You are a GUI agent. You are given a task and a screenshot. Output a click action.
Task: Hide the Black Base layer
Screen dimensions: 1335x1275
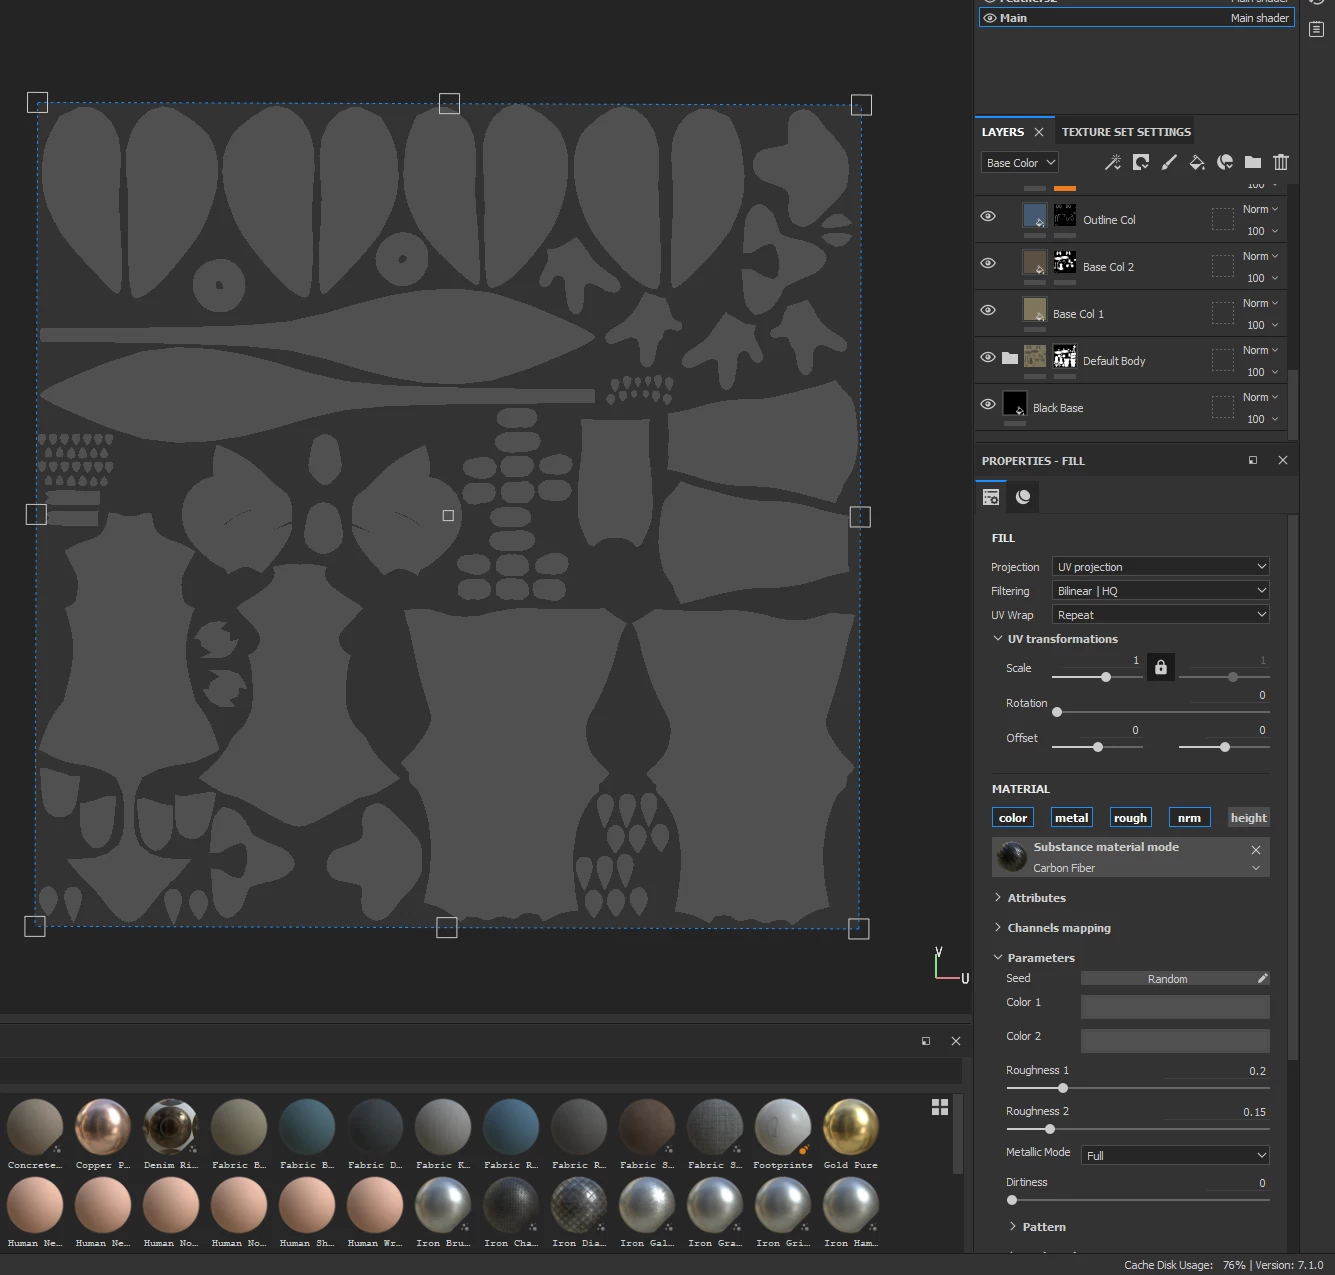pos(988,404)
